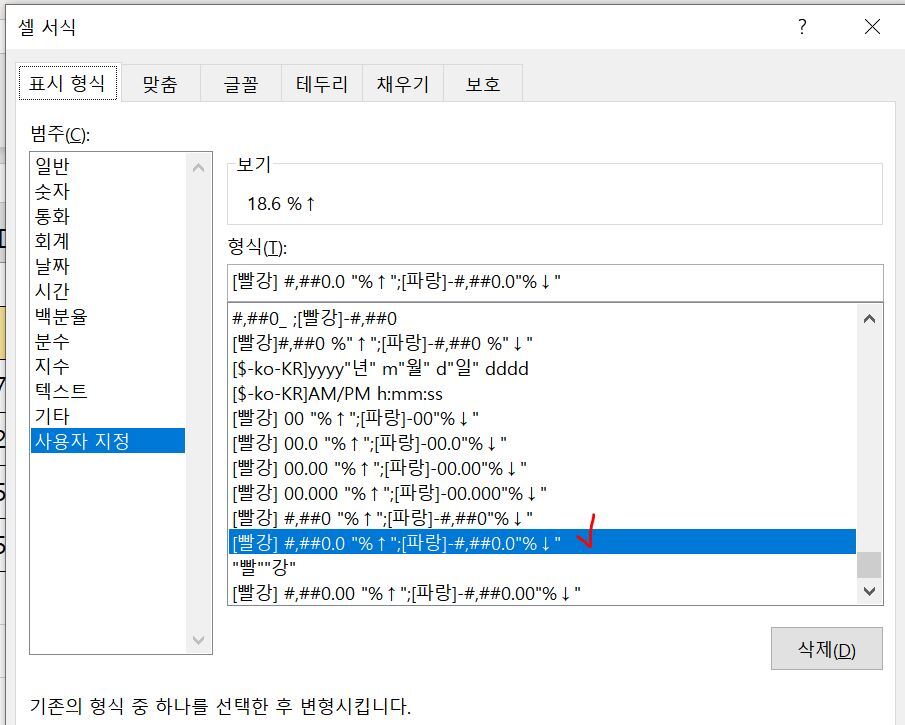Open the 글꼴 tab
This screenshot has width=905, height=725.
(x=241, y=84)
